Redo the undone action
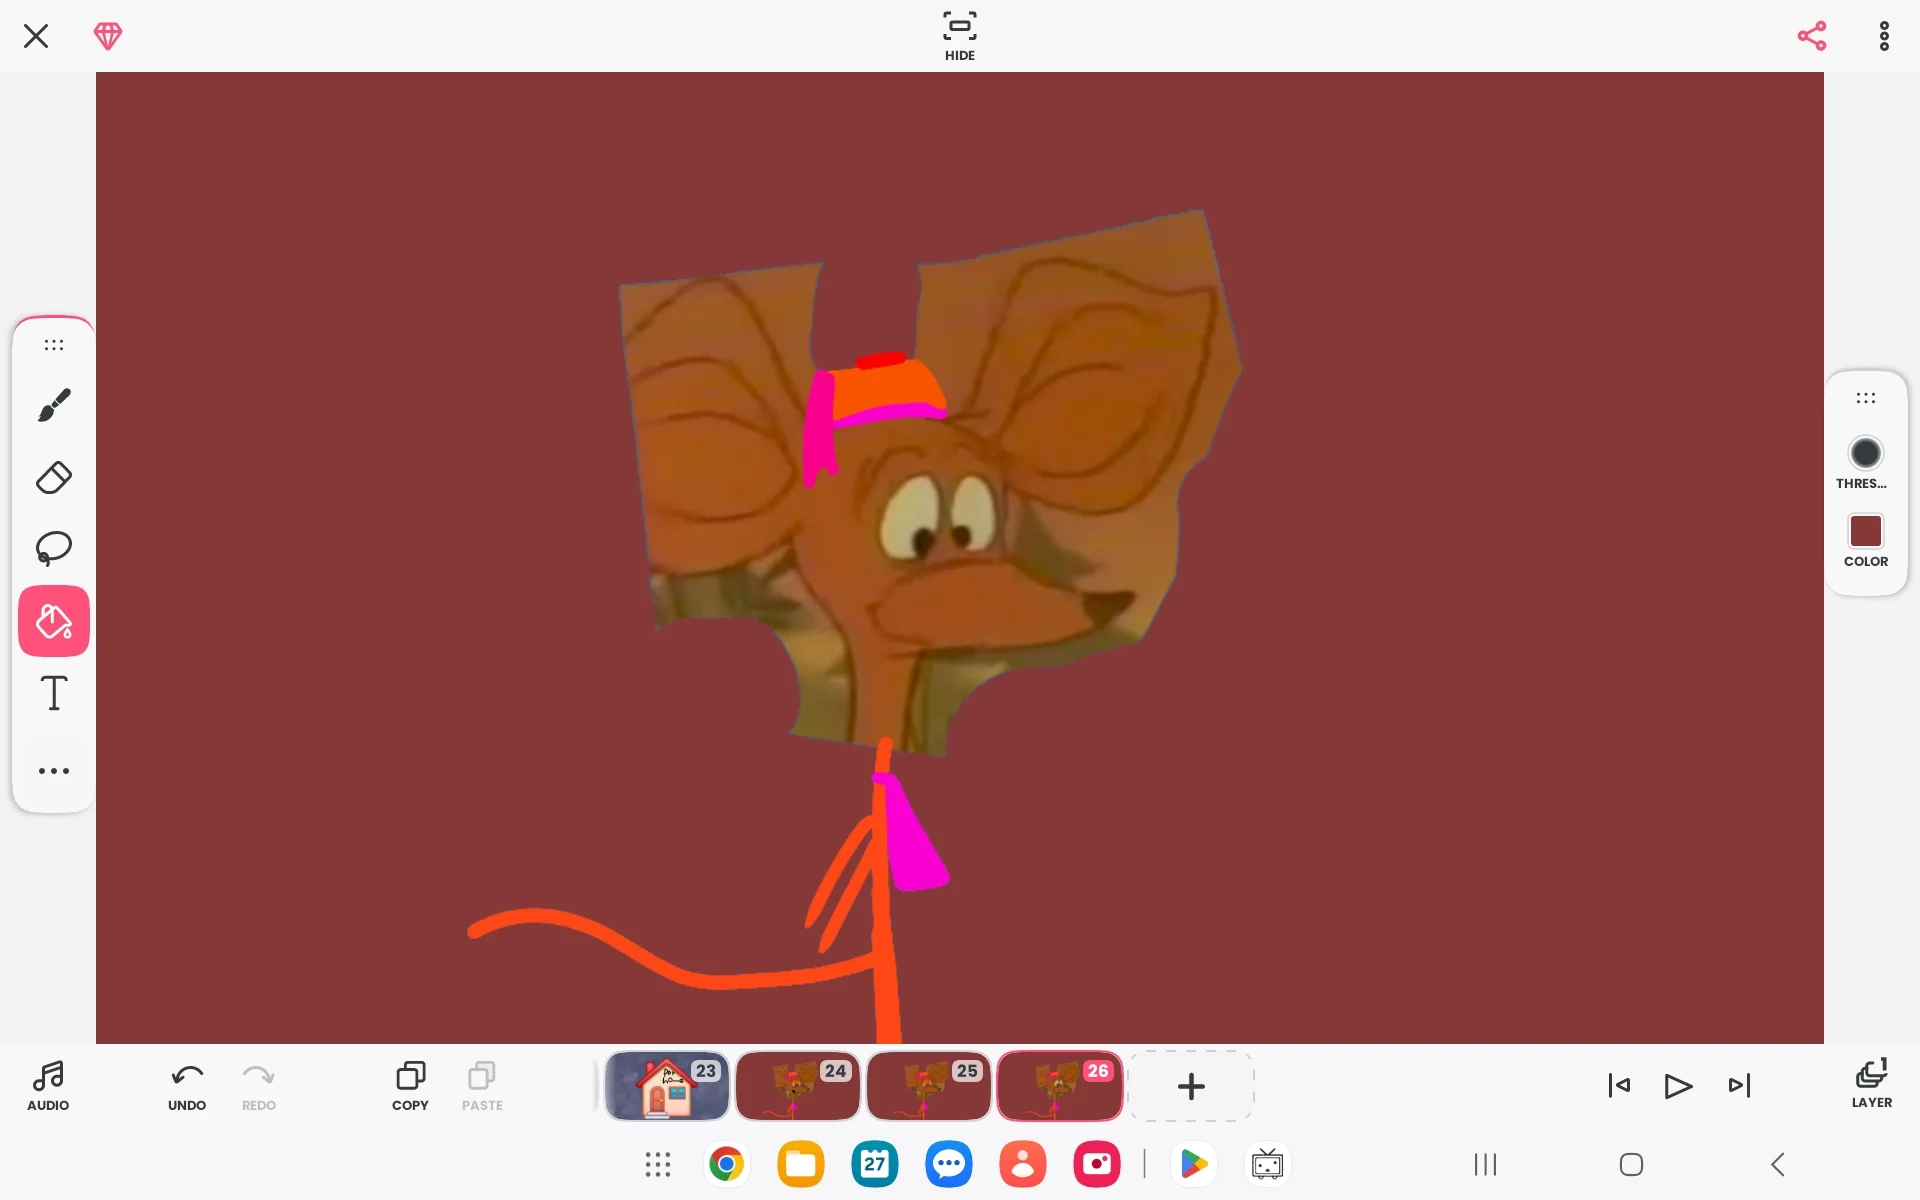This screenshot has width=1920, height=1200. [259, 1086]
